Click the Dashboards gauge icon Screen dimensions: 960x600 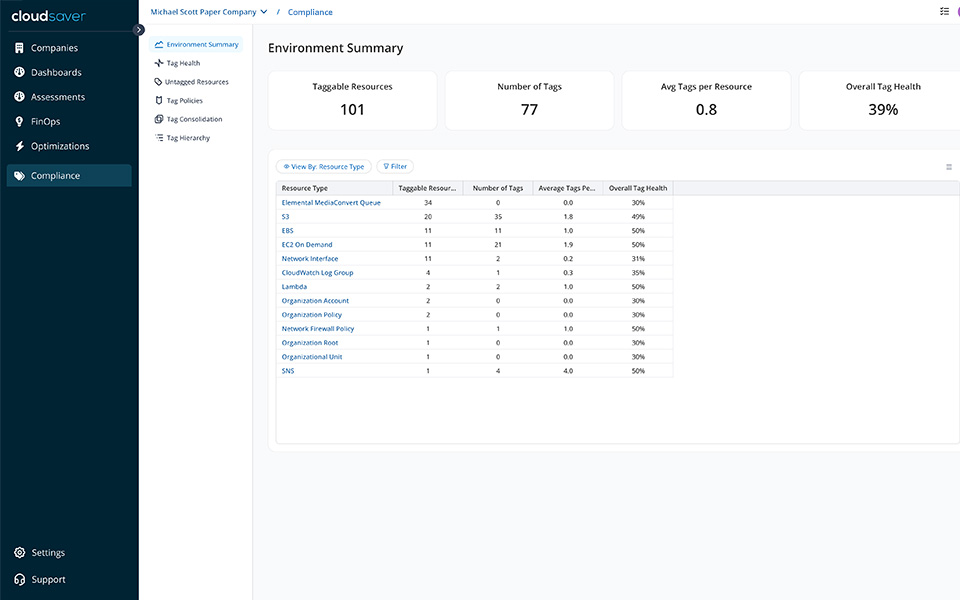tap(20, 72)
